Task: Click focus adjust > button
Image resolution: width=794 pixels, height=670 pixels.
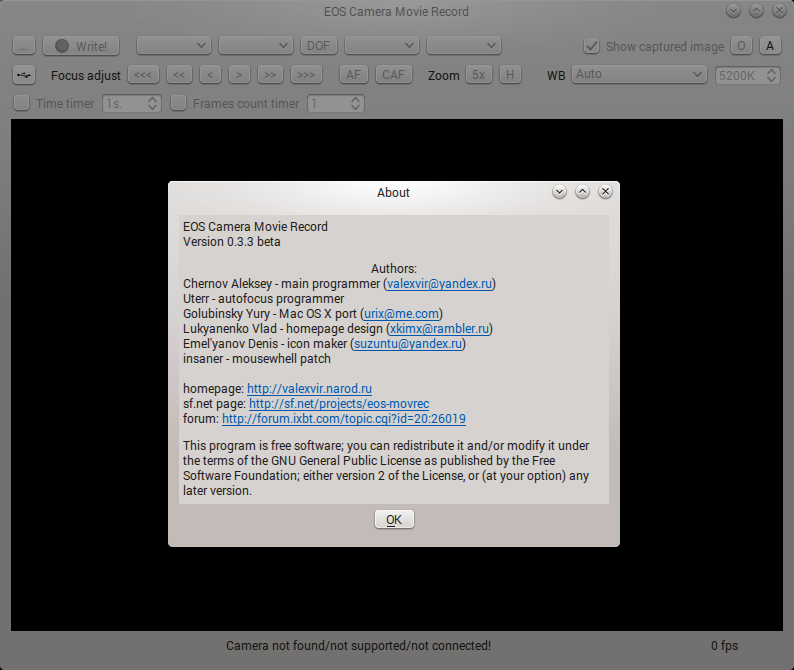Action: 239,75
